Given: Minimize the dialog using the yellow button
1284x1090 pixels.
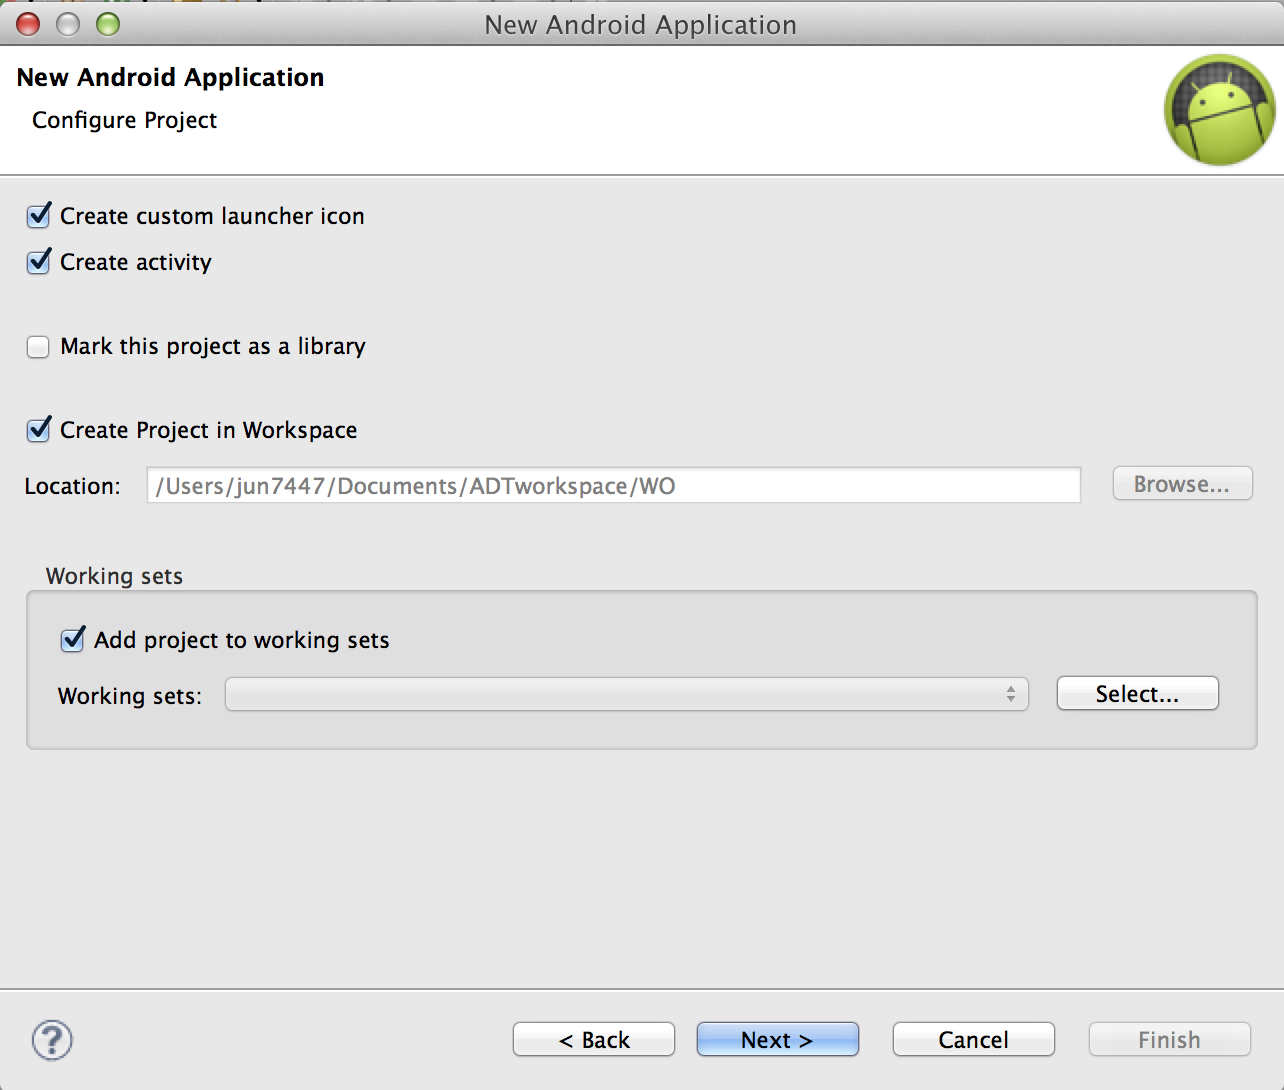Looking at the screenshot, I should (68, 24).
